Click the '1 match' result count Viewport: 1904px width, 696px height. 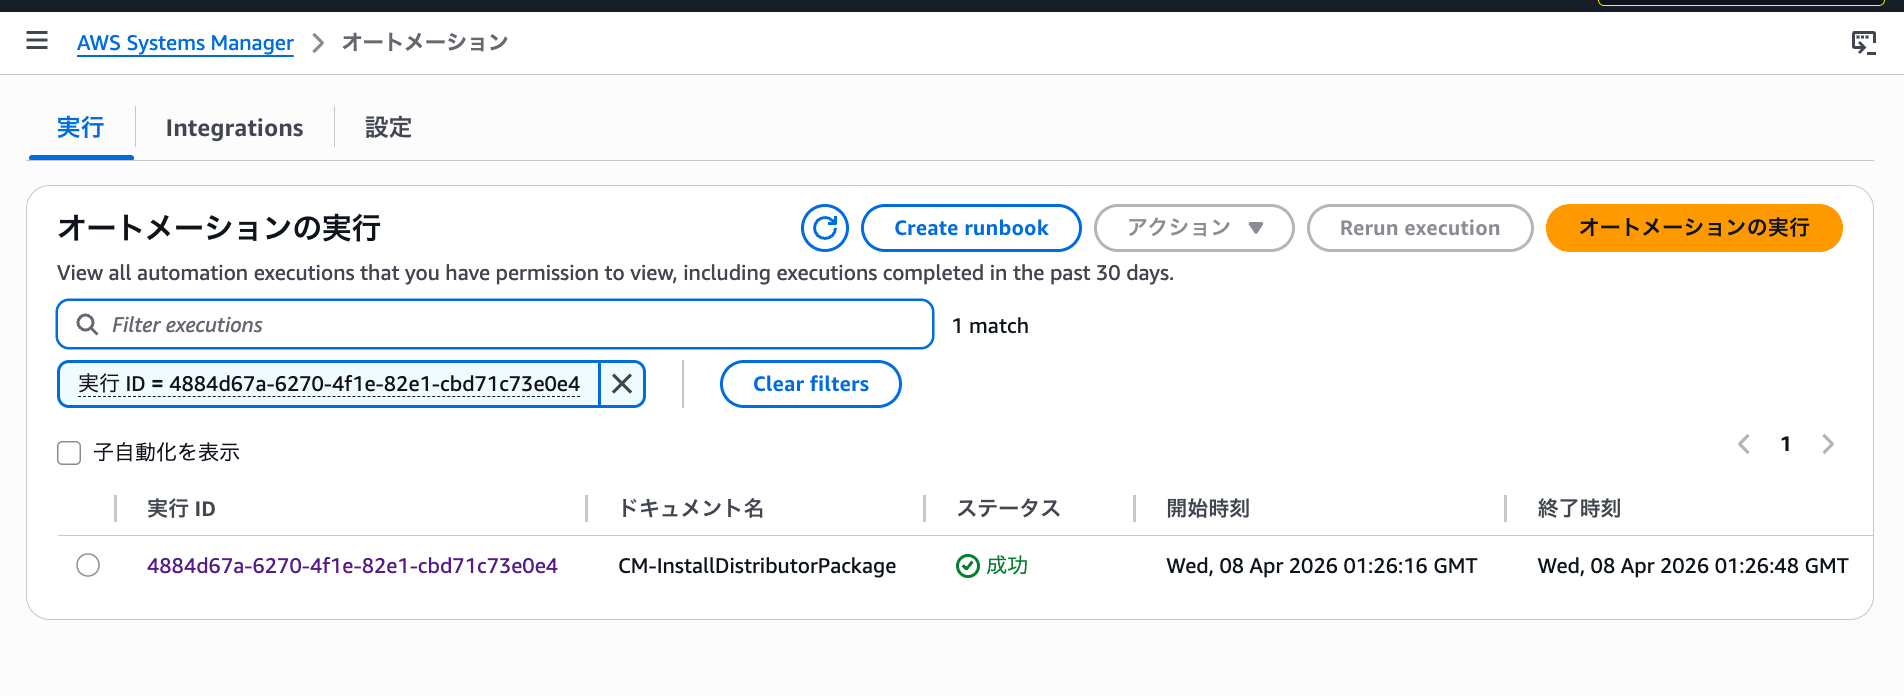pyautogui.click(x=990, y=326)
